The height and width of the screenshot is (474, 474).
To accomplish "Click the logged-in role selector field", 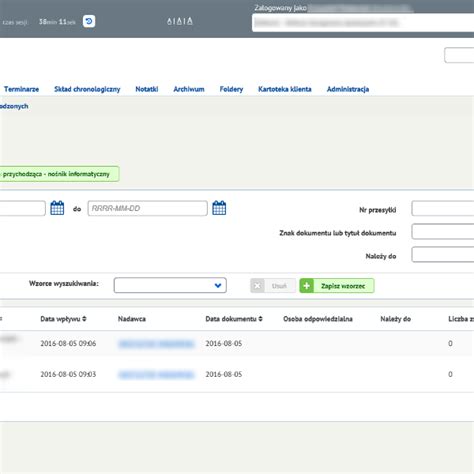I will pyautogui.click(x=363, y=23).
